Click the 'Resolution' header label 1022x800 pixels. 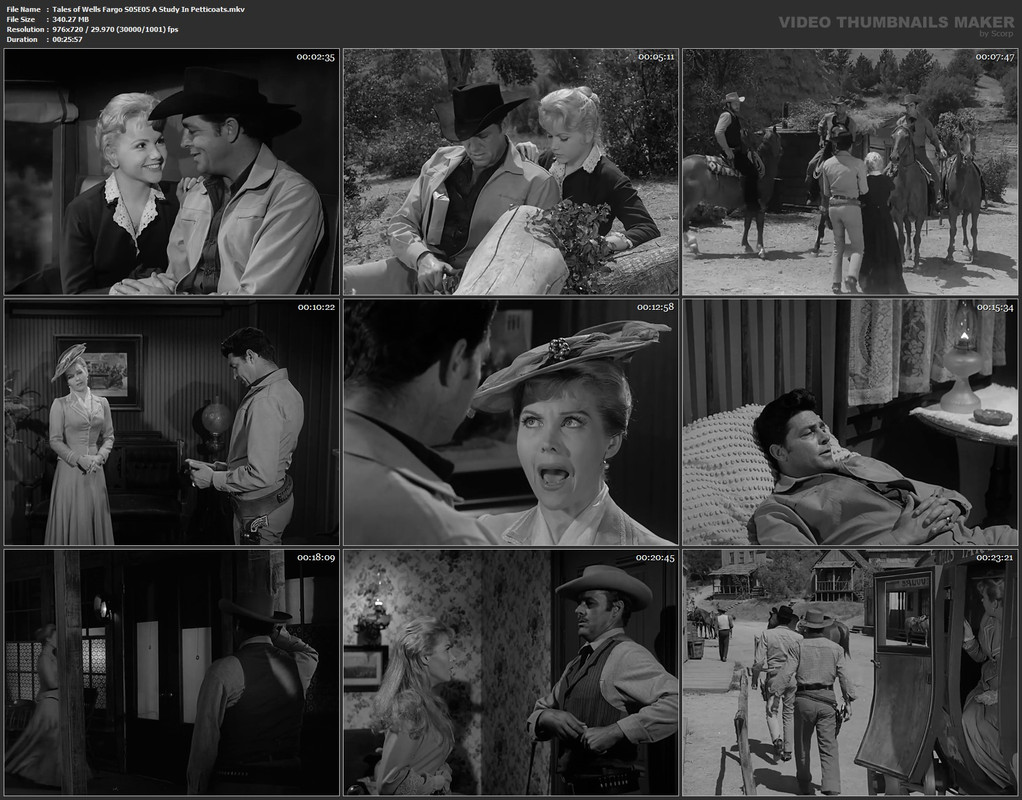pyautogui.click(x=25, y=29)
